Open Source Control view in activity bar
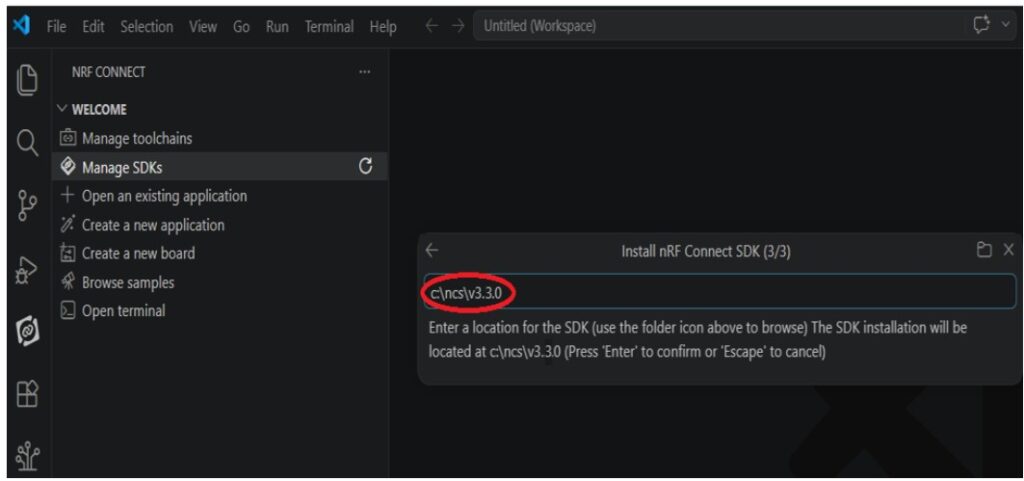Viewport: 1024px width, 481px height. pyautogui.click(x=27, y=205)
